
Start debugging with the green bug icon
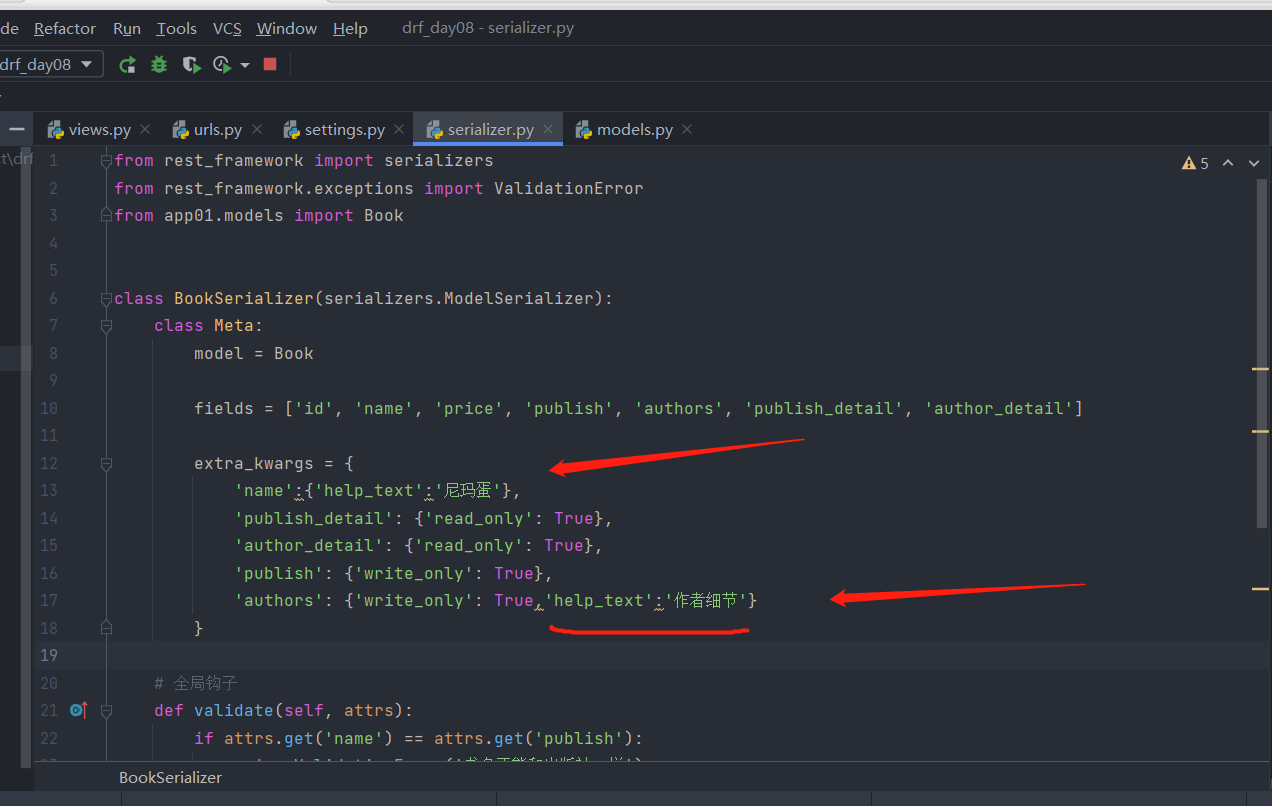coord(159,65)
